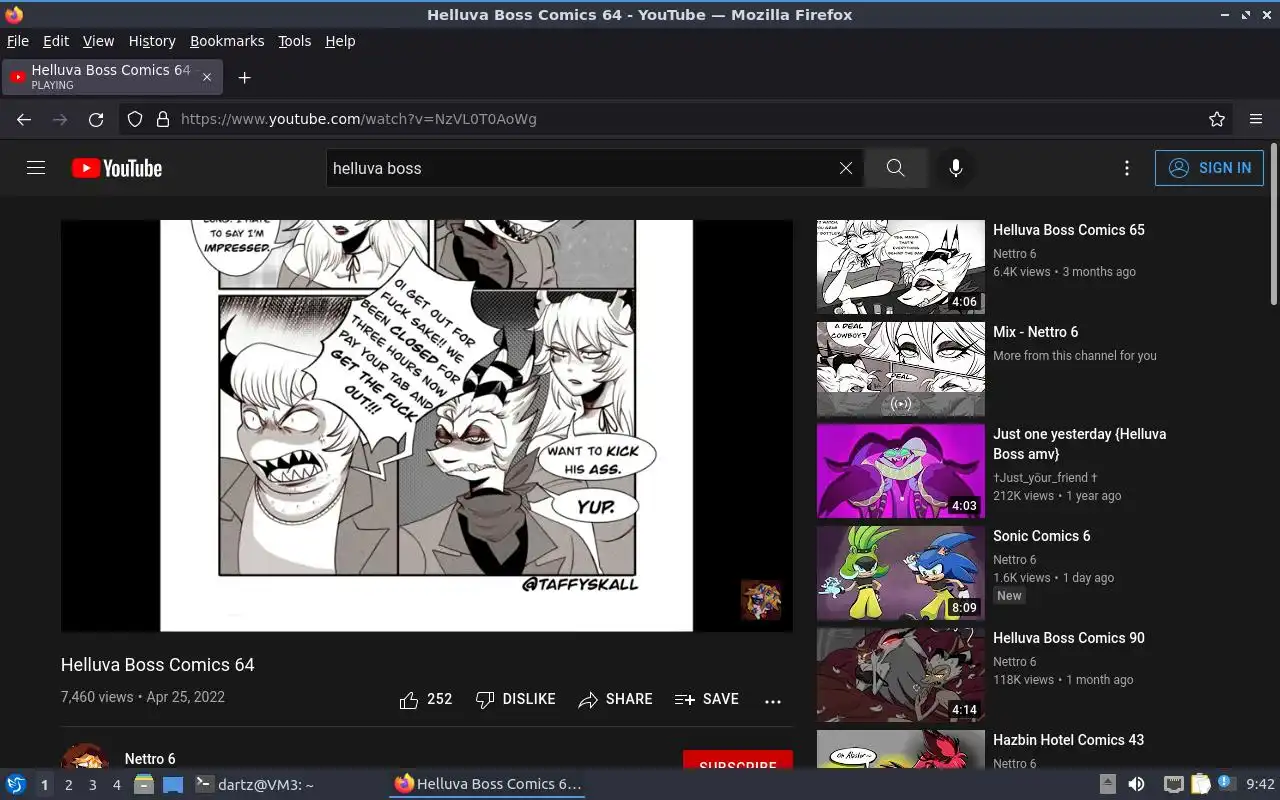Click the Firefox address bar URL
Image resolution: width=1280 pixels, height=800 pixels.
359,119
